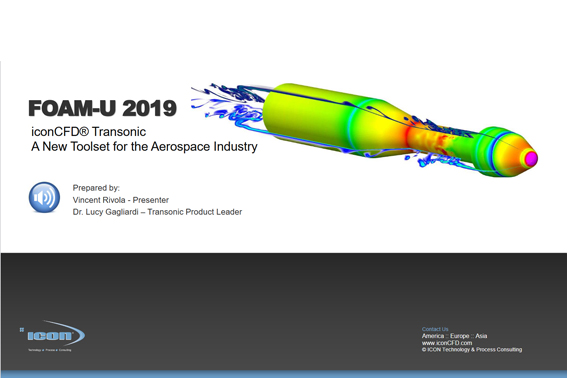This screenshot has height=378, width=567.
Task: Select 'Dr. Lucy Gagliardi' product leader line
Action: click(157, 212)
